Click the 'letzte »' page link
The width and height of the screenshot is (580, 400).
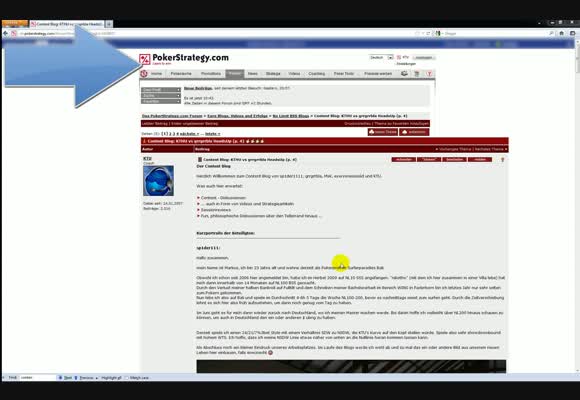click(x=213, y=134)
